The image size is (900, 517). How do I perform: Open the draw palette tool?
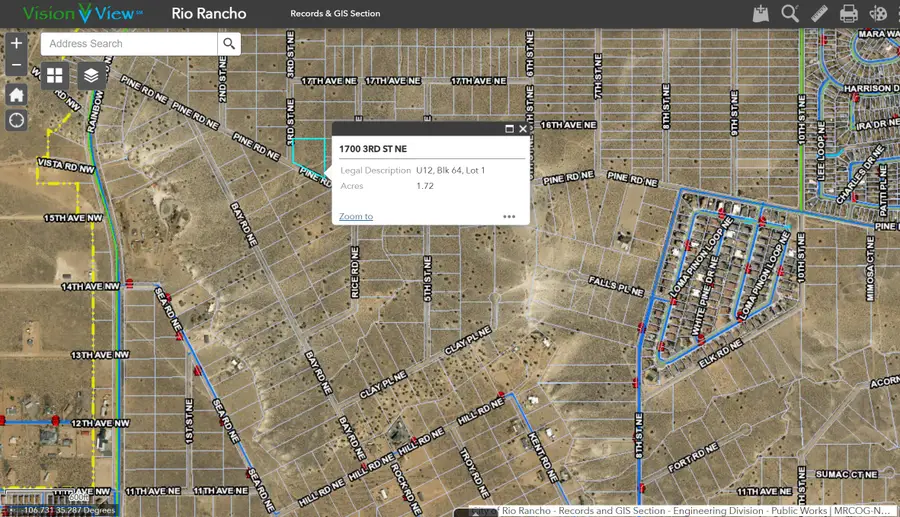(x=878, y=14)
